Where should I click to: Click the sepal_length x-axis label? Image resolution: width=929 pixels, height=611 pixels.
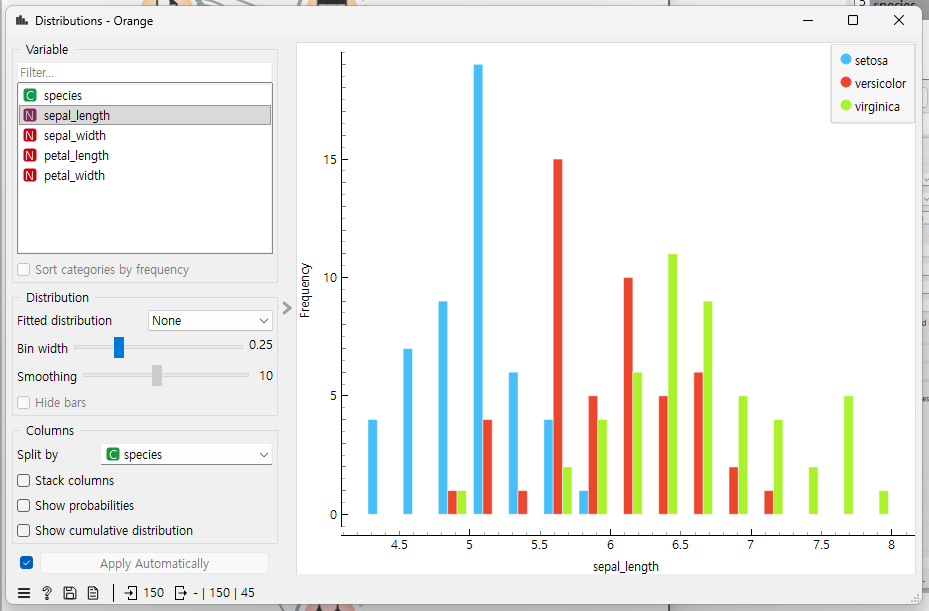point(626,567)
